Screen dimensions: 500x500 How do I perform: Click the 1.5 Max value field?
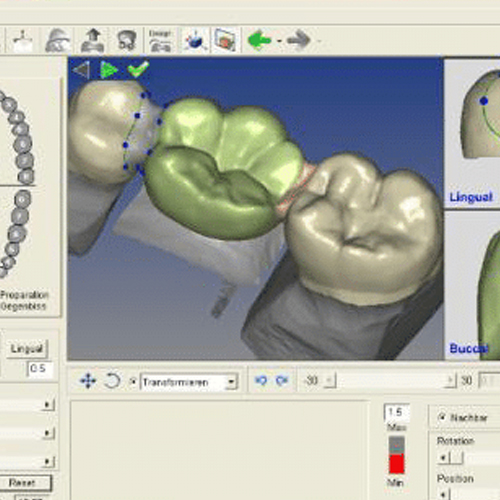tap(396, 413)
